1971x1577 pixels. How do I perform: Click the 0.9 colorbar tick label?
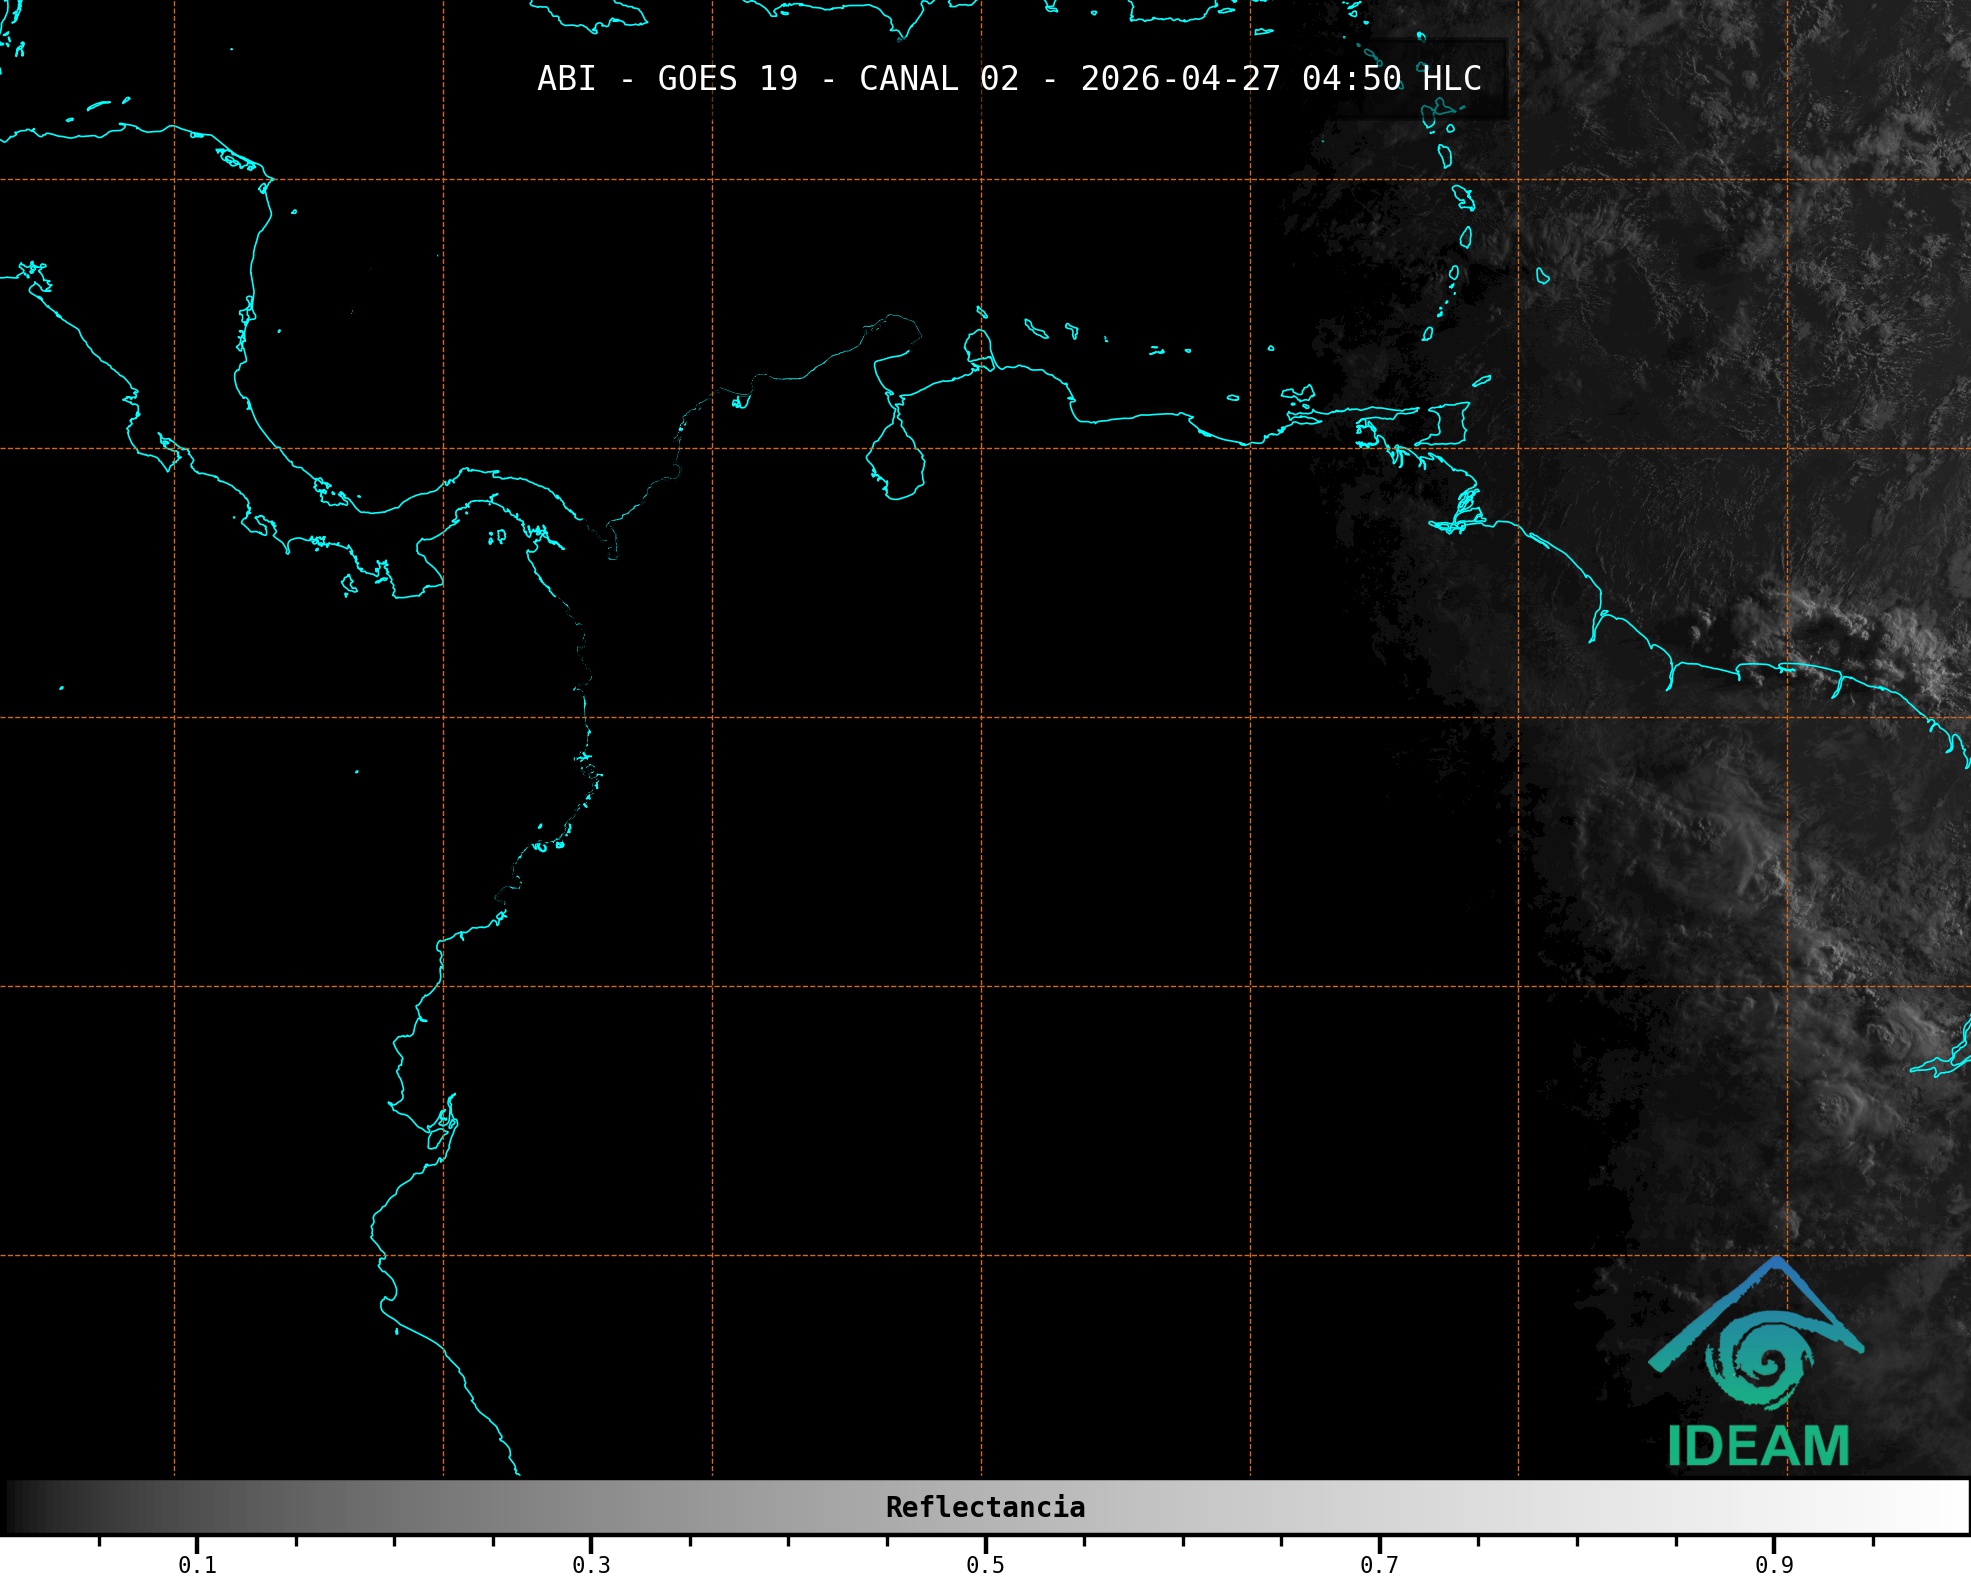coord(1773,1565)
